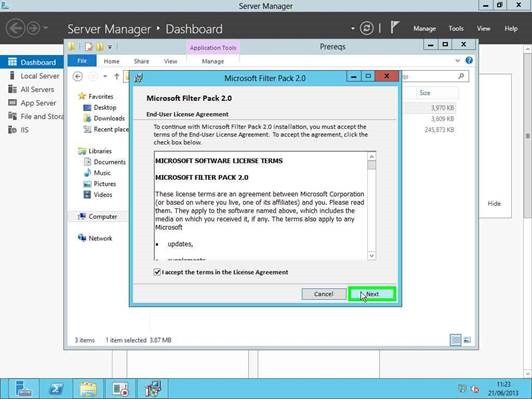Click Explorer back arrow button

pos(78,76)
